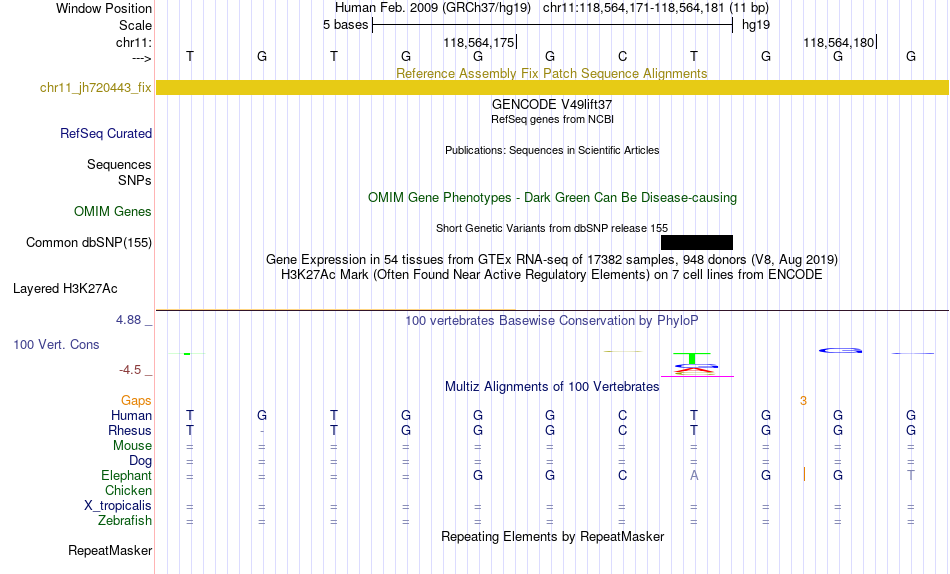Click the Zebrafish species label
The image size is (950, 574).
125,521
